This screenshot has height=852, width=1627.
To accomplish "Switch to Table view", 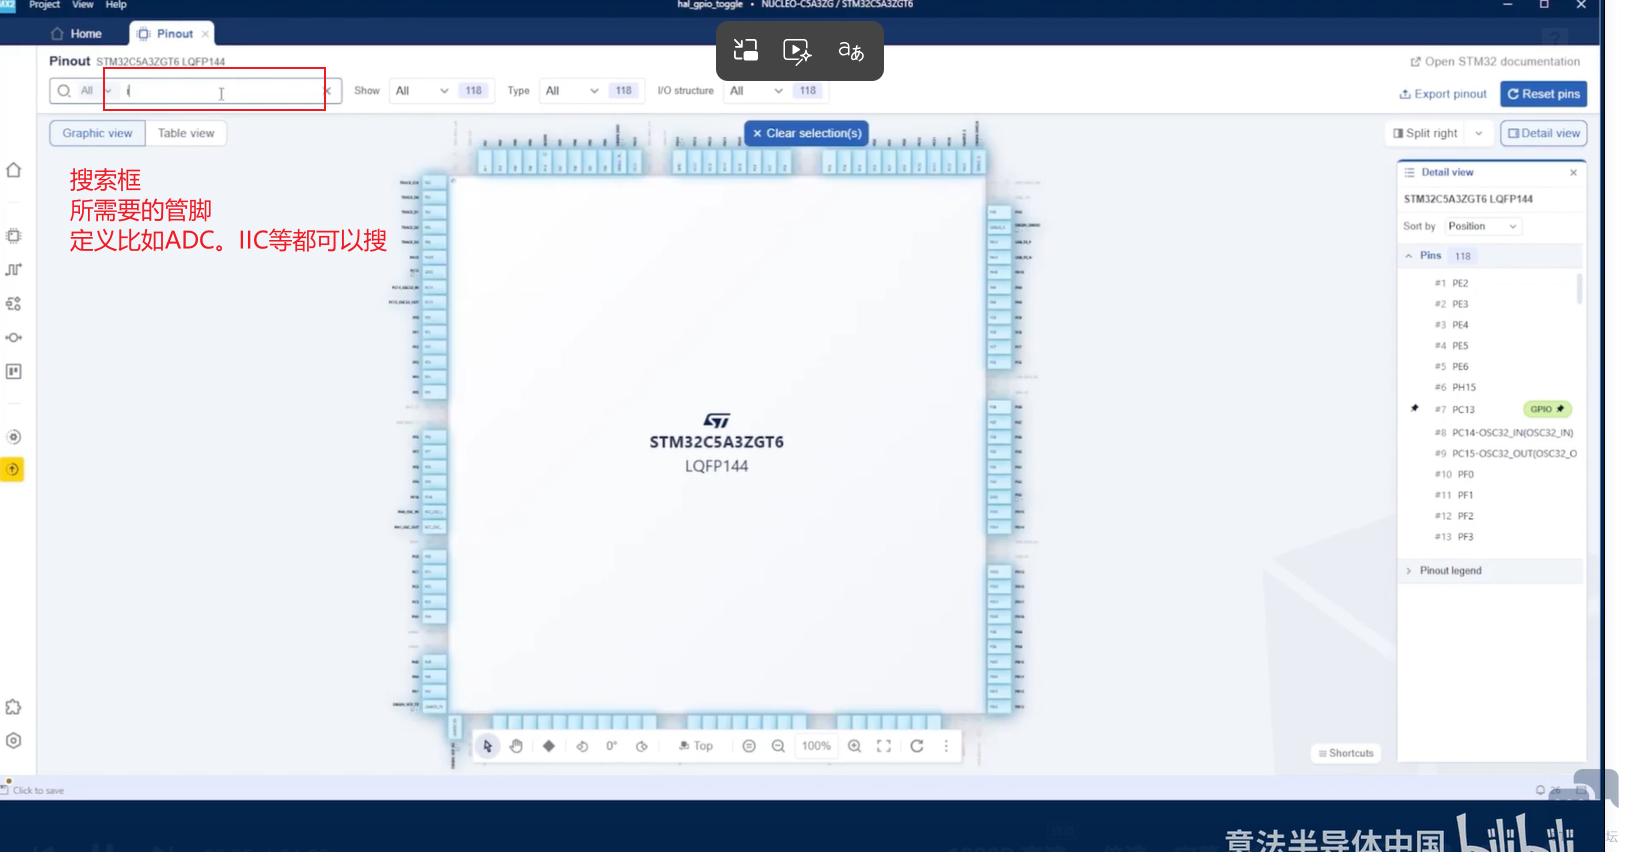I will tap(186, 133).
